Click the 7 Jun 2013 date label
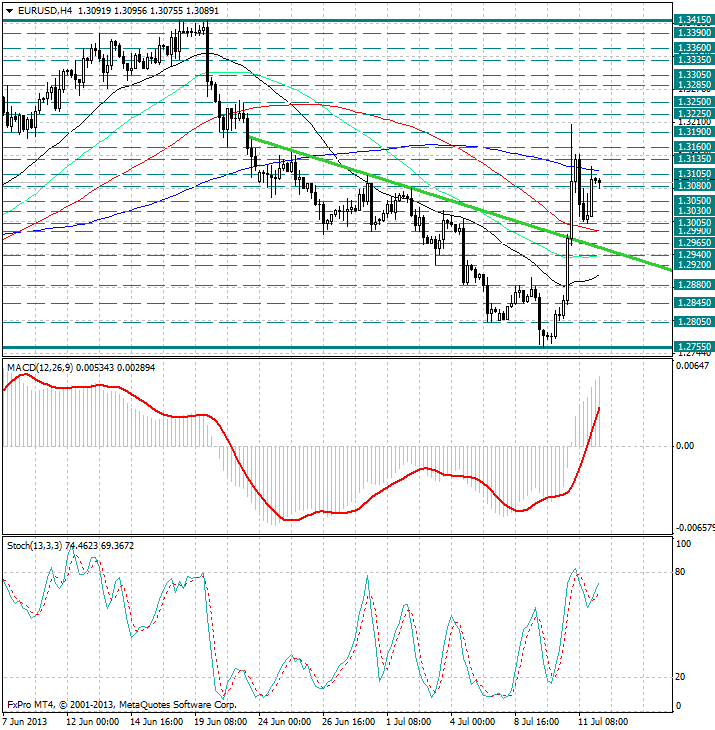 pyautogui.click(x=25, y=722)
